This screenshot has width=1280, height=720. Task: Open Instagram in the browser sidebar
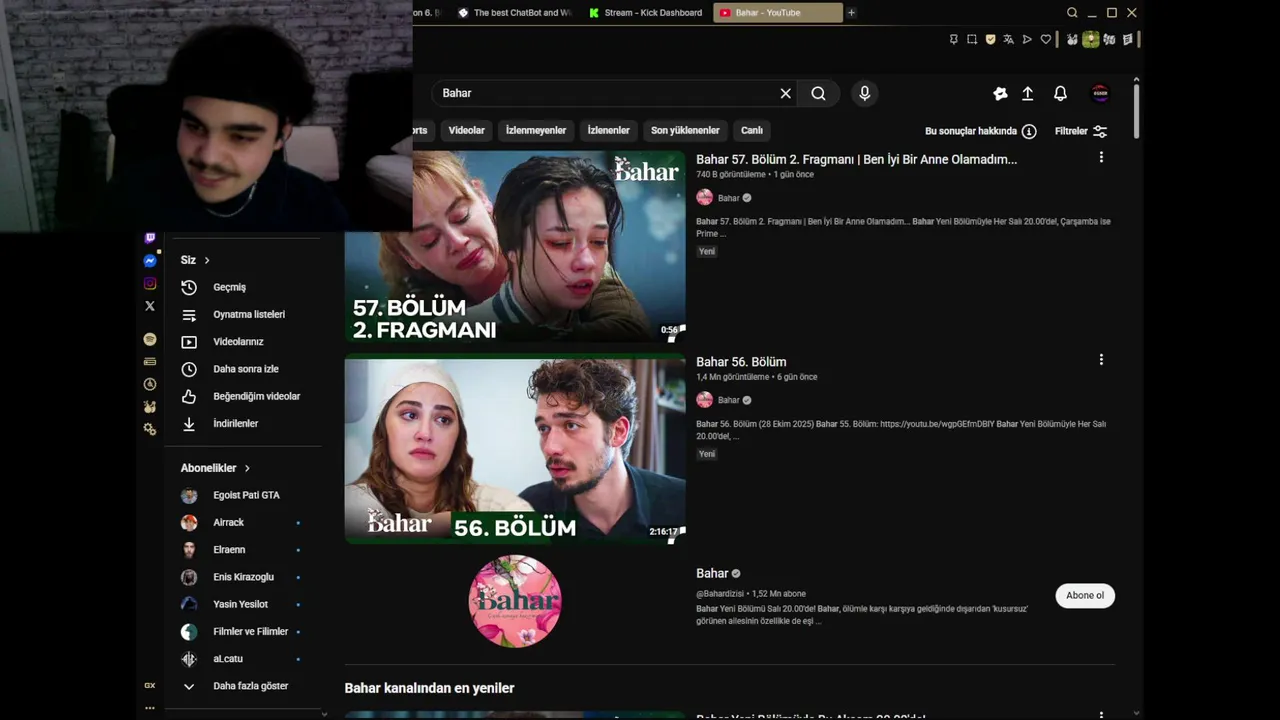(x=150, y=284)
